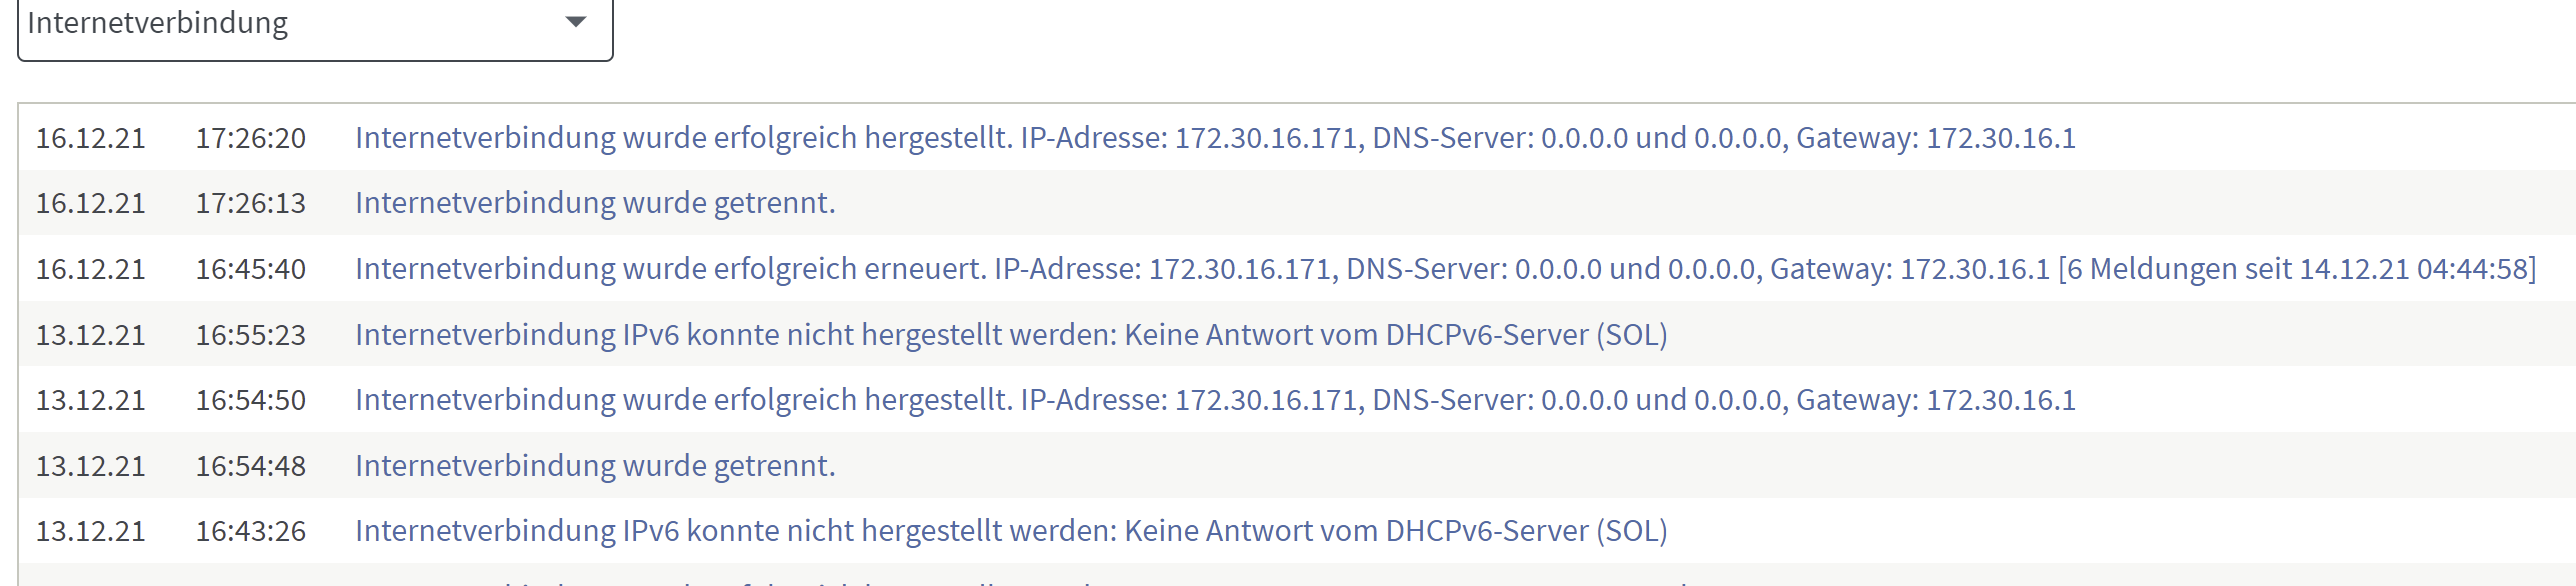Open the 16:54:48 Internetverbindung wurde getrennt message
This screenshot has height=586, width=2576.
(595, 466)
